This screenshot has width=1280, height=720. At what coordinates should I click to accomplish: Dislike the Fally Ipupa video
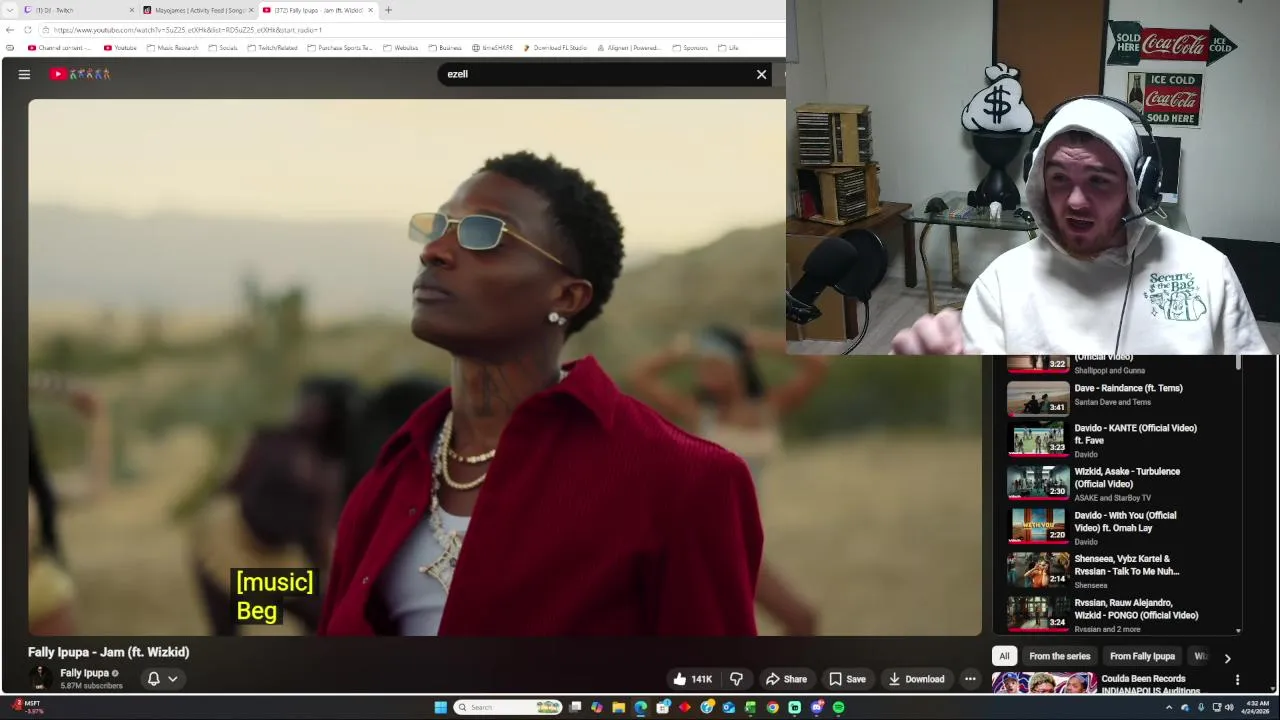click(737, 679)
